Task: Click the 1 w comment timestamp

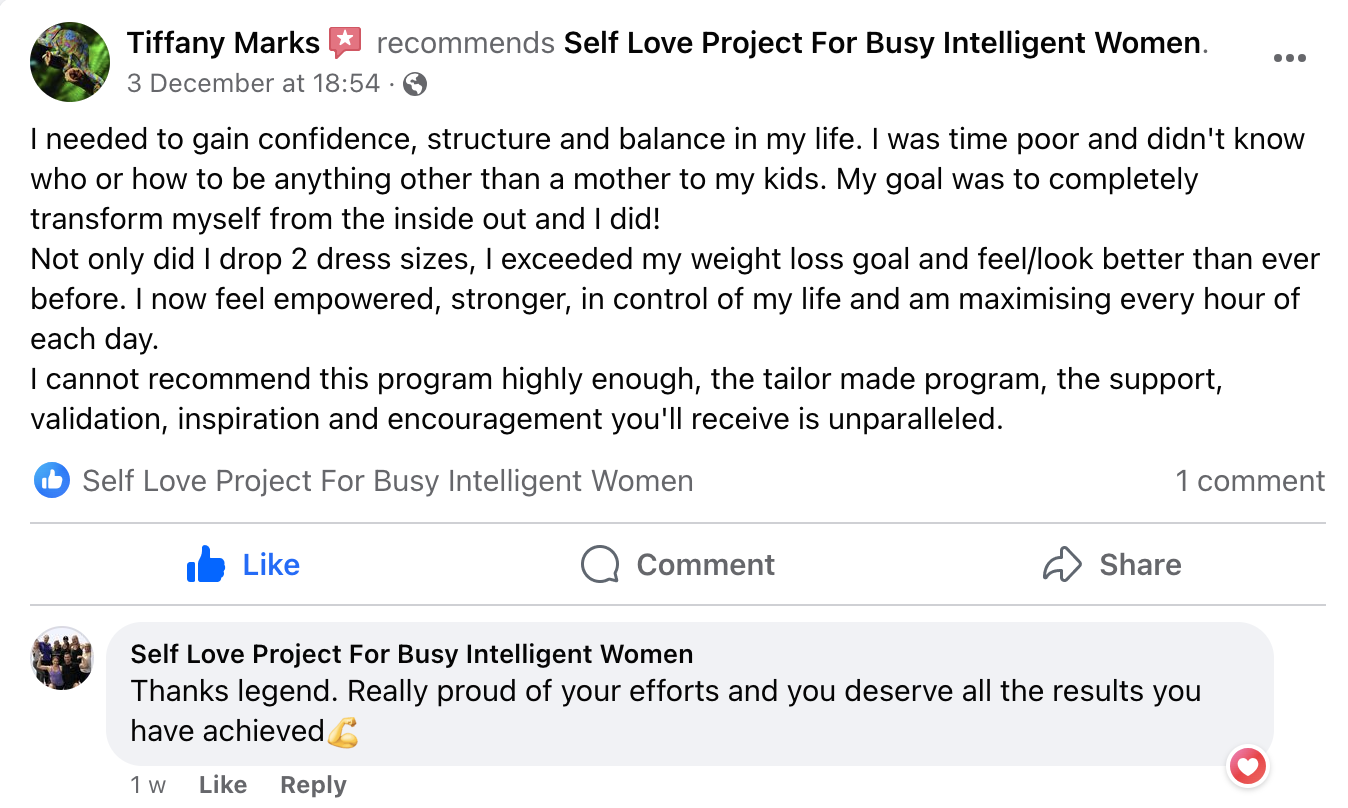Action: click(x=148, y=785)
